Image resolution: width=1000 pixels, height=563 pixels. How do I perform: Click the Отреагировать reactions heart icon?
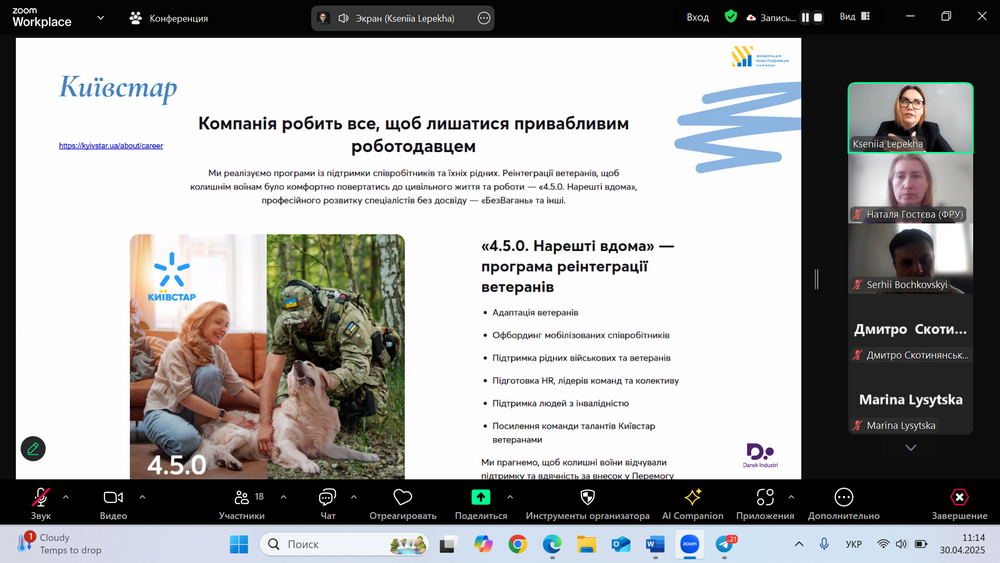click(403, 499)
